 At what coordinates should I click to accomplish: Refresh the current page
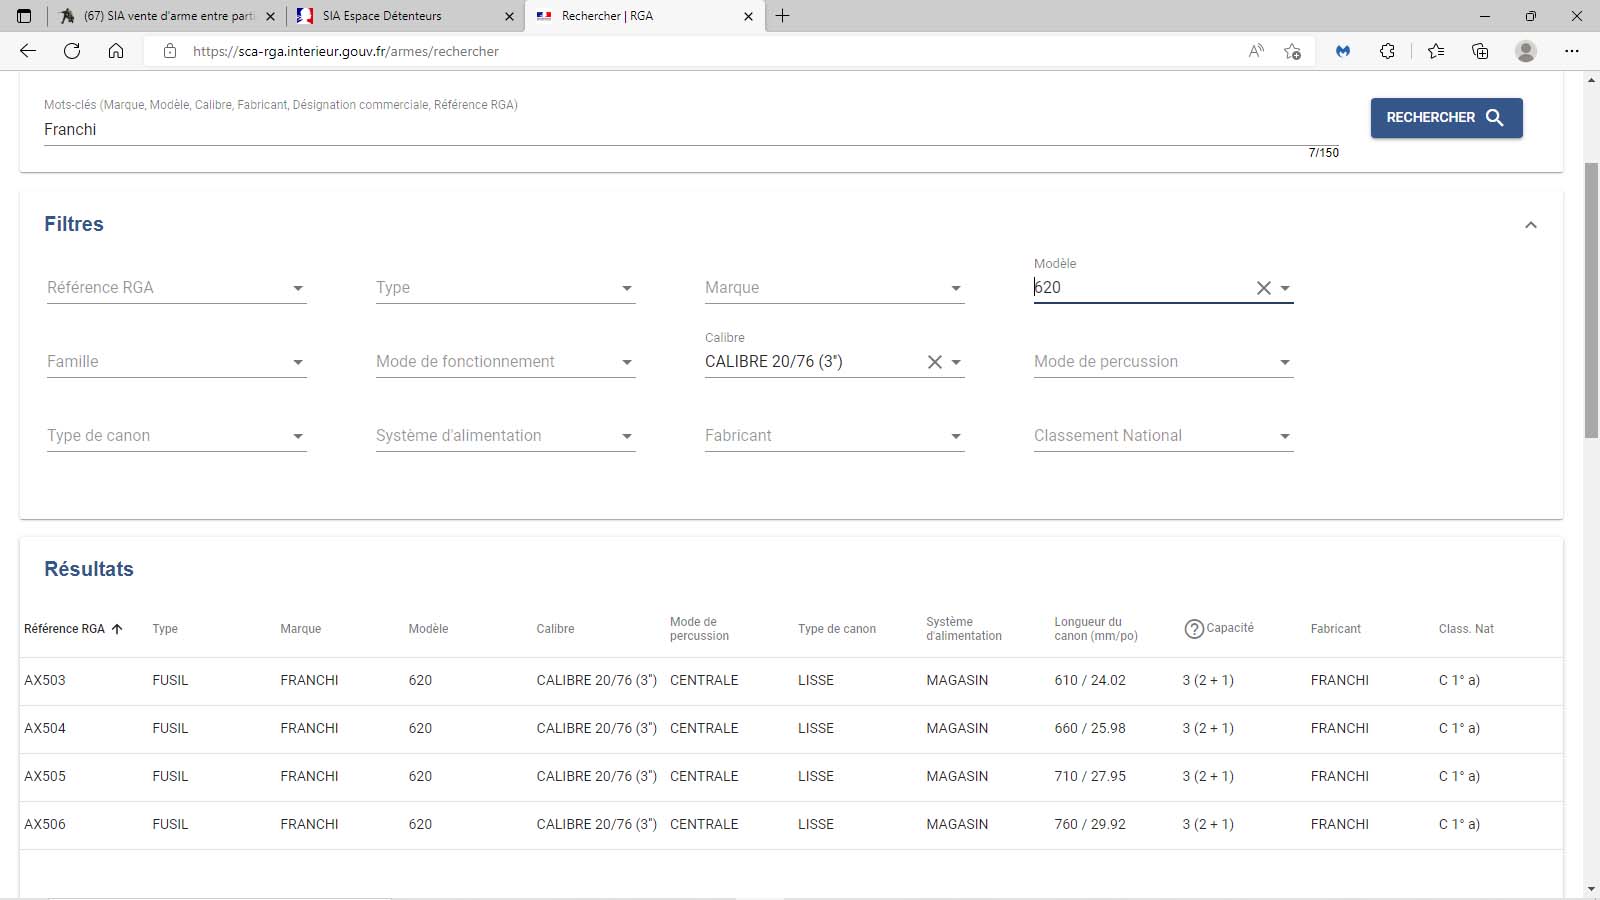(72, 51)
